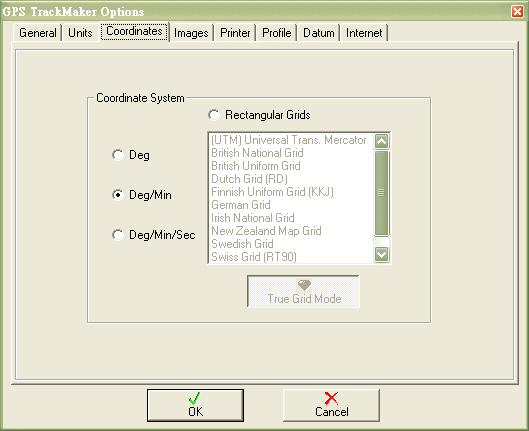Select the Deg/Min coordinate format
The width and height of the screenshot is (529, 431).
pos(118,195)
